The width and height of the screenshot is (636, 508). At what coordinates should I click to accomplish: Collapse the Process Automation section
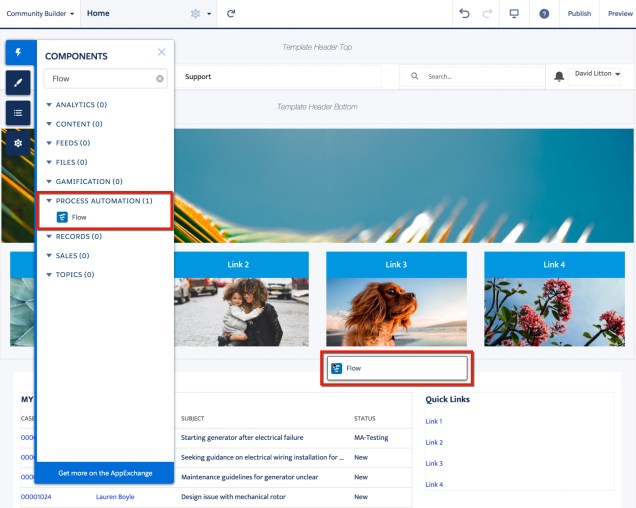tap(49, 201)
